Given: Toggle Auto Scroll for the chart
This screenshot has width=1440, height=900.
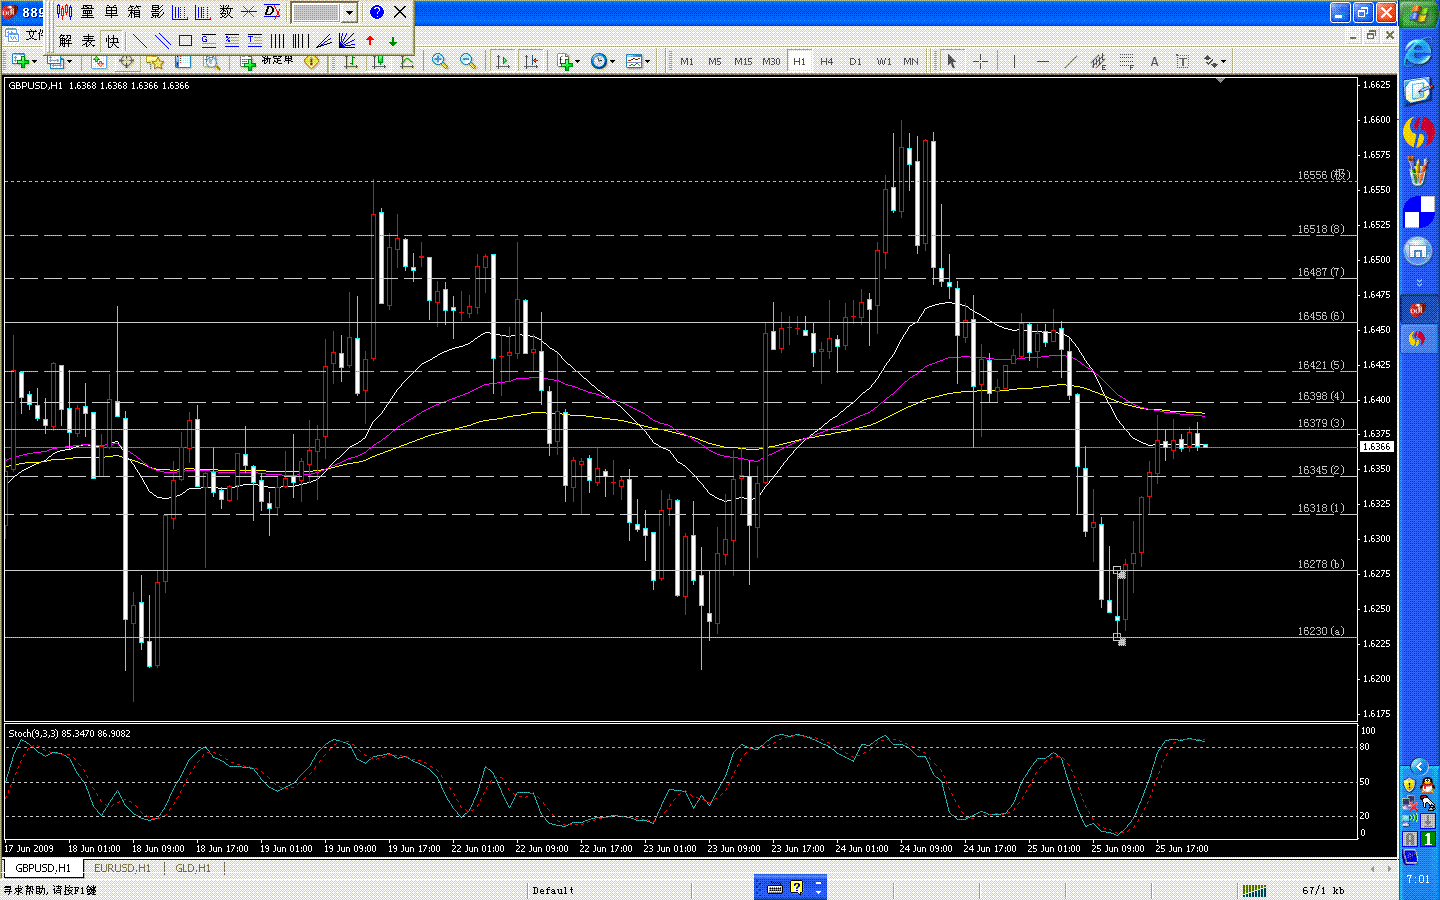Looking at the screenshot, I should click(x=503, y=61).
